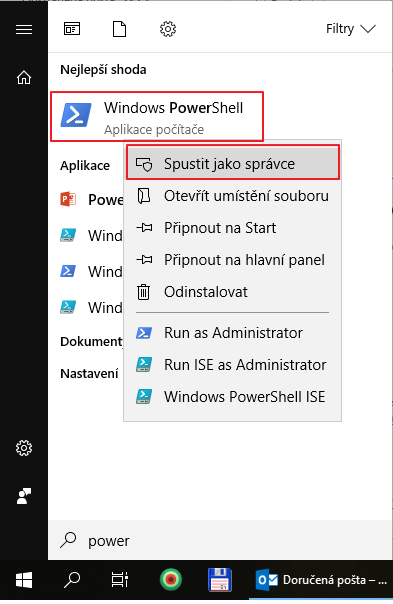Open the Windows Start button
The height and width of the screenshot is (604, 393).
click(x=24, y=579)
